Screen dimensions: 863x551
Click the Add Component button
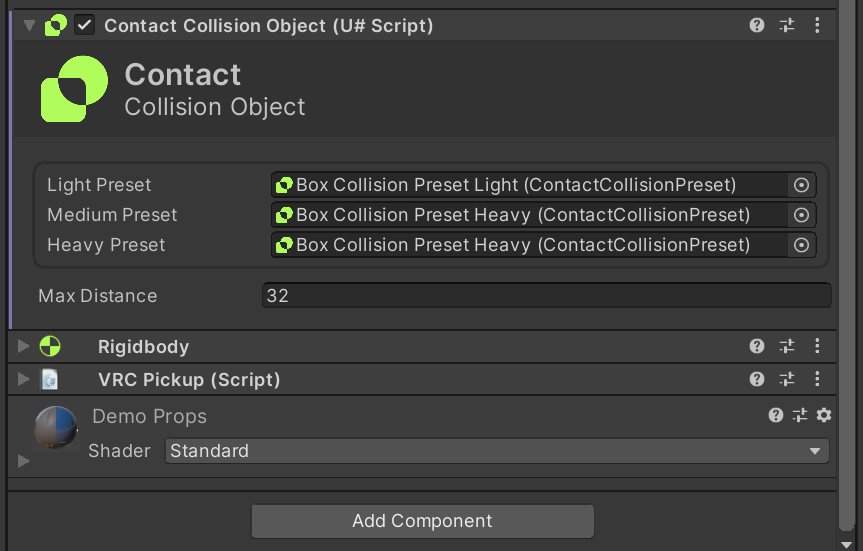(x=422, y=521)
